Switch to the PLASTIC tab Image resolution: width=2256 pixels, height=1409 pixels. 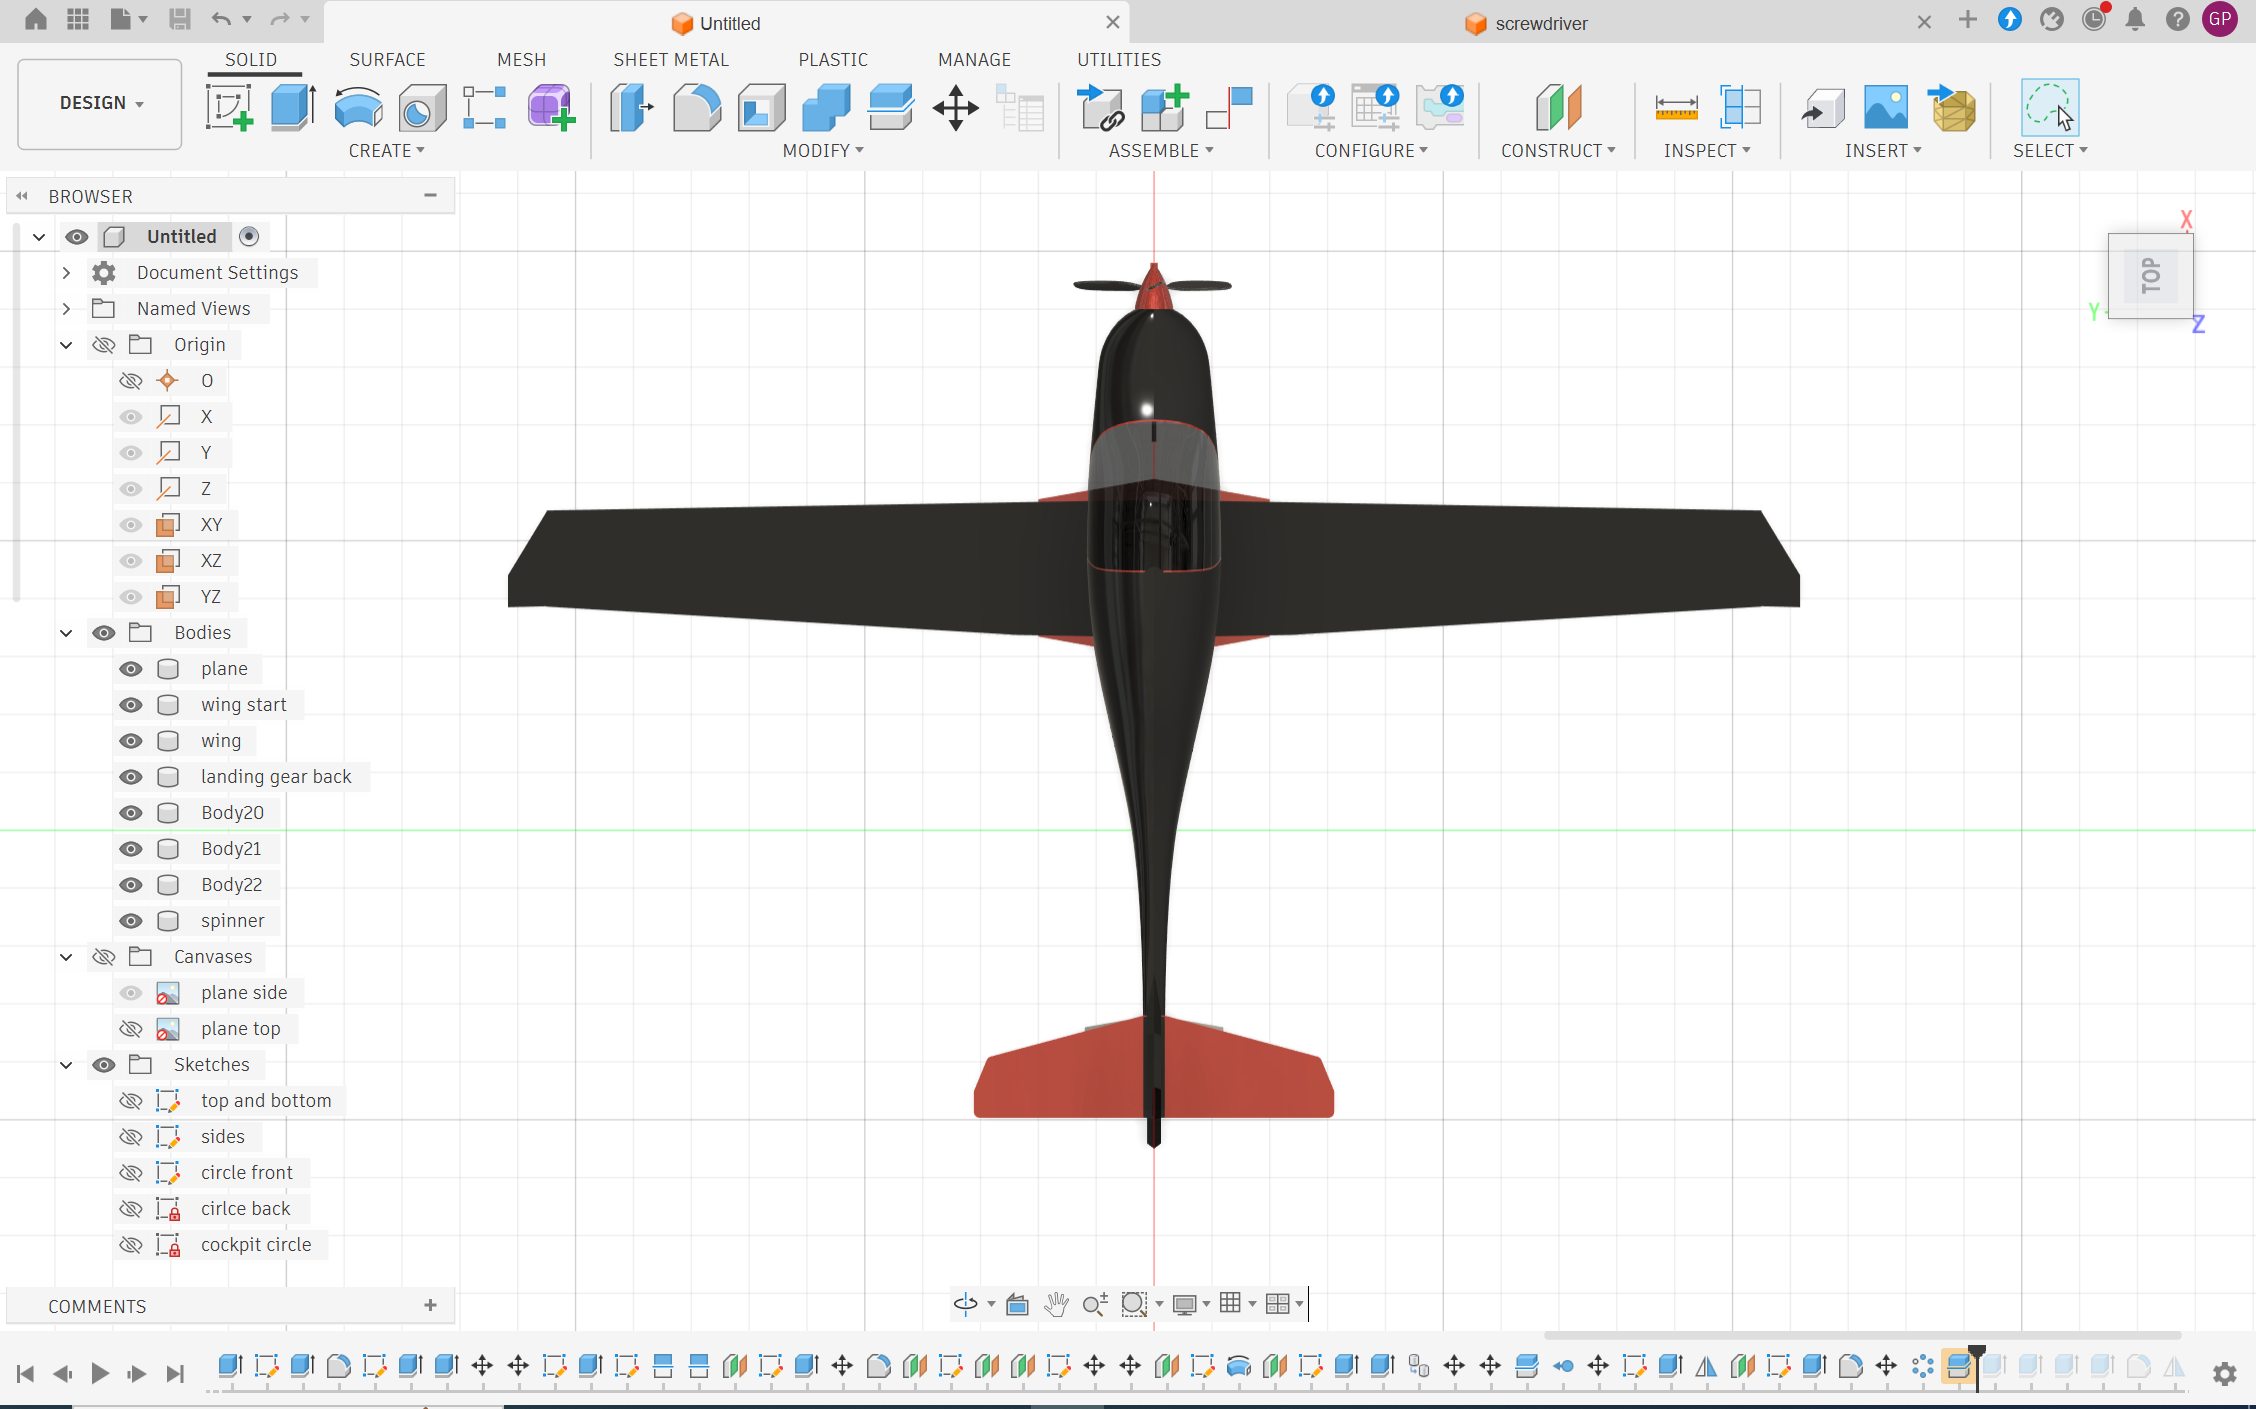[x=833, y=59]
